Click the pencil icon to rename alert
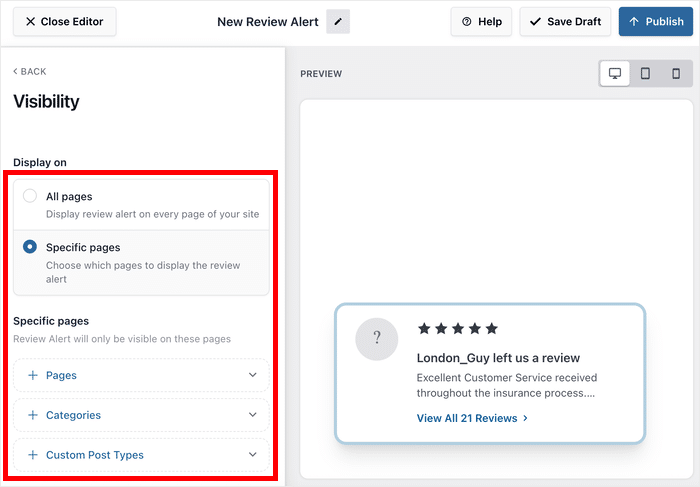700x487 pixels. click(x=338, y=21)
